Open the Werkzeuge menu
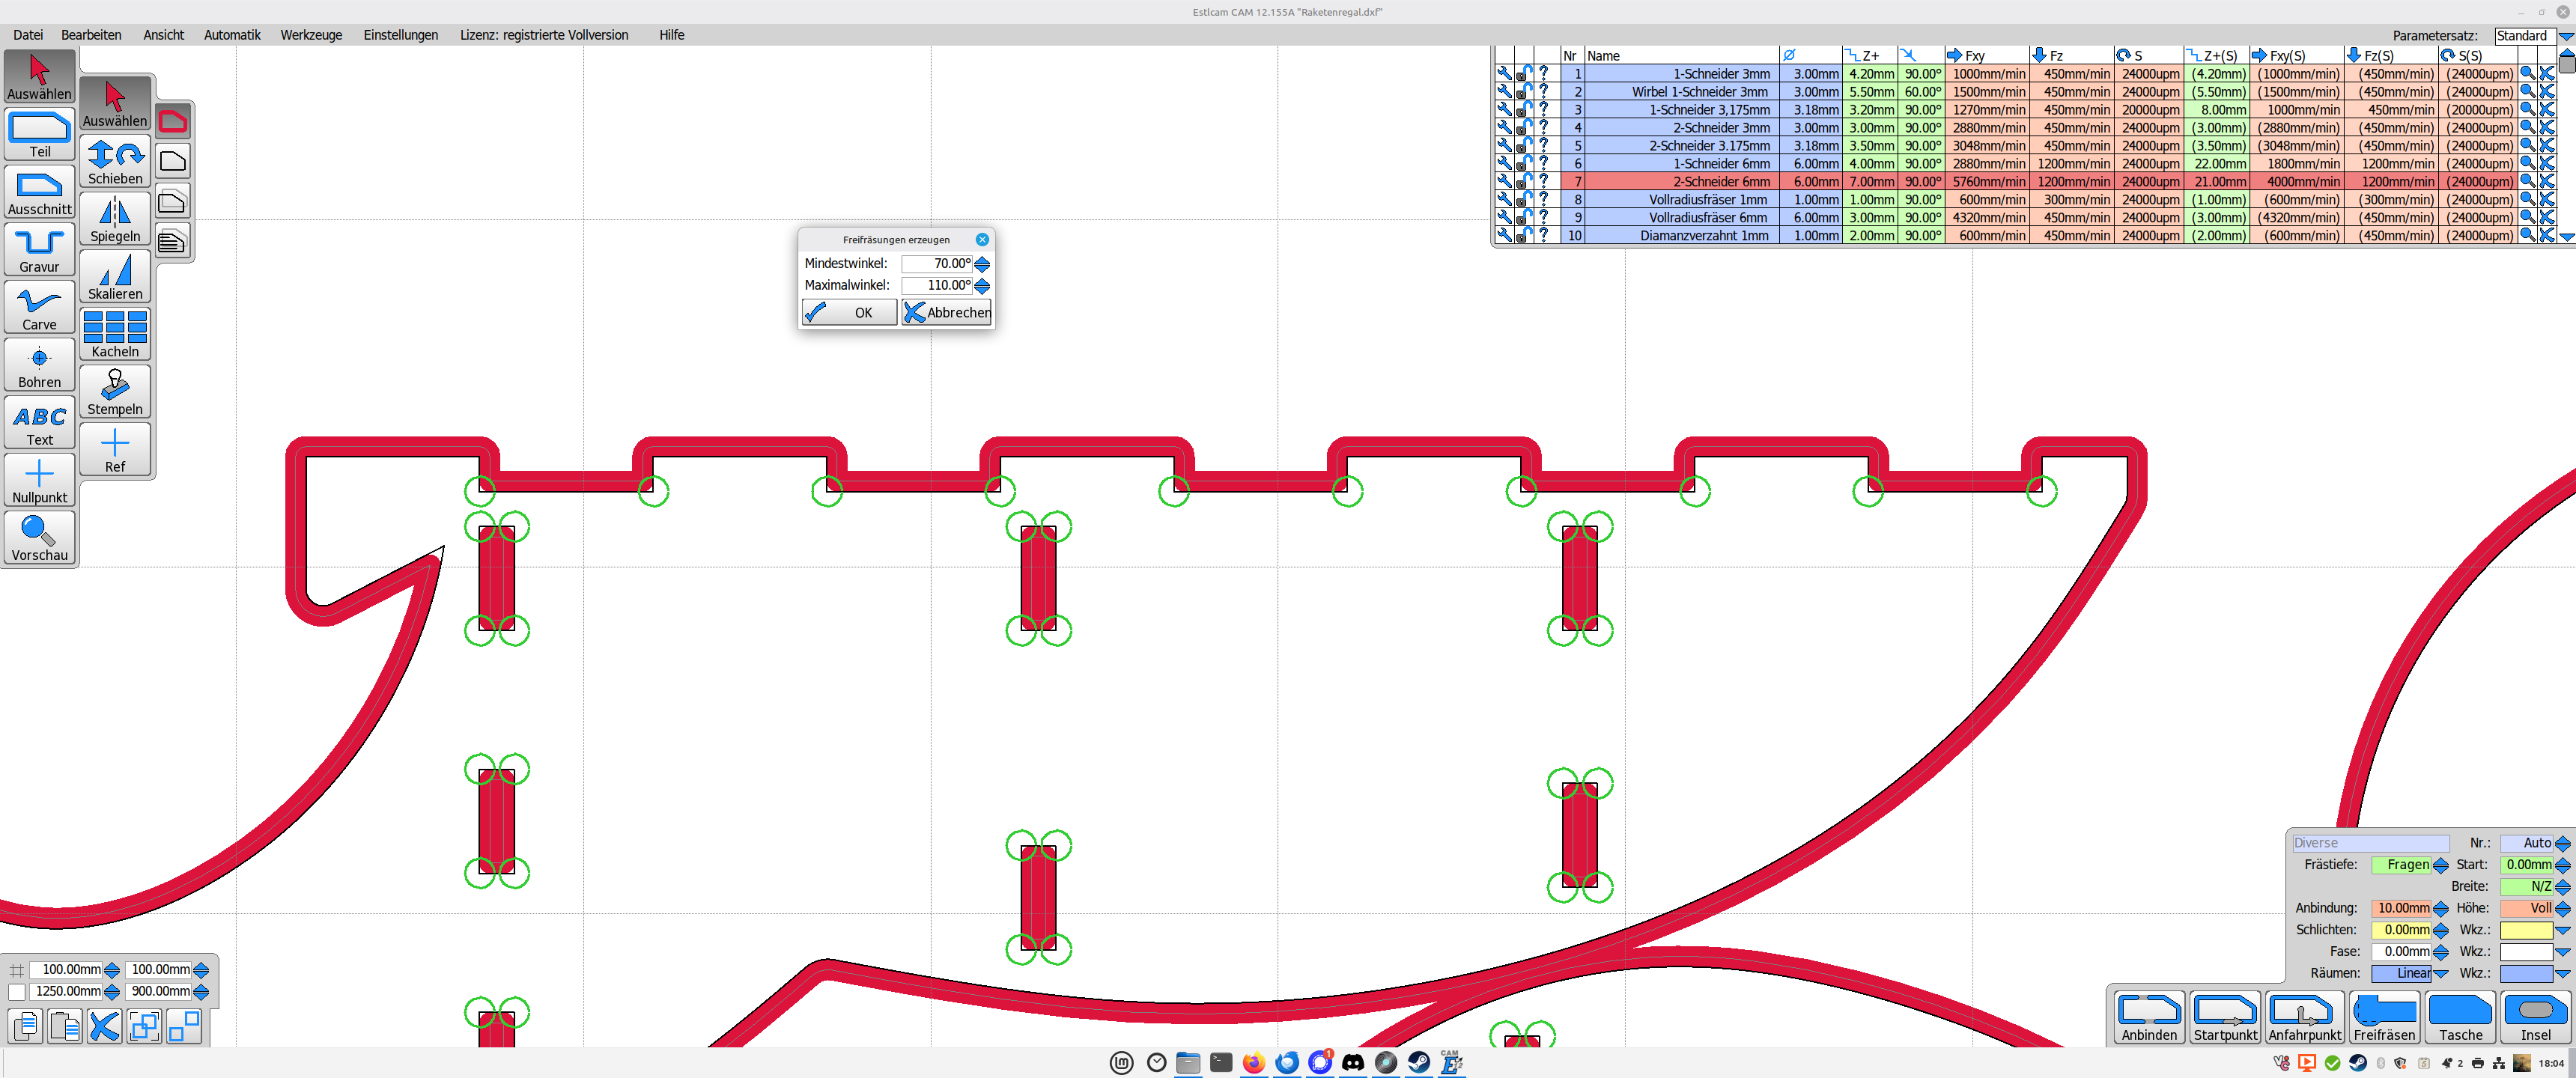This screenshot has height=1078, width=2576. 311,35
